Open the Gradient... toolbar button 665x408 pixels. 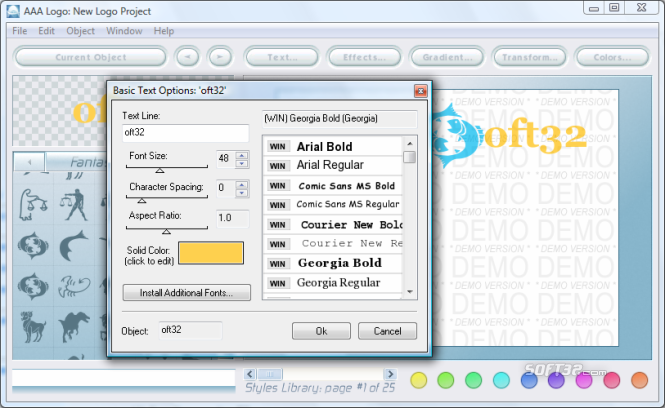pyautogui.click(x=447, y=57)
